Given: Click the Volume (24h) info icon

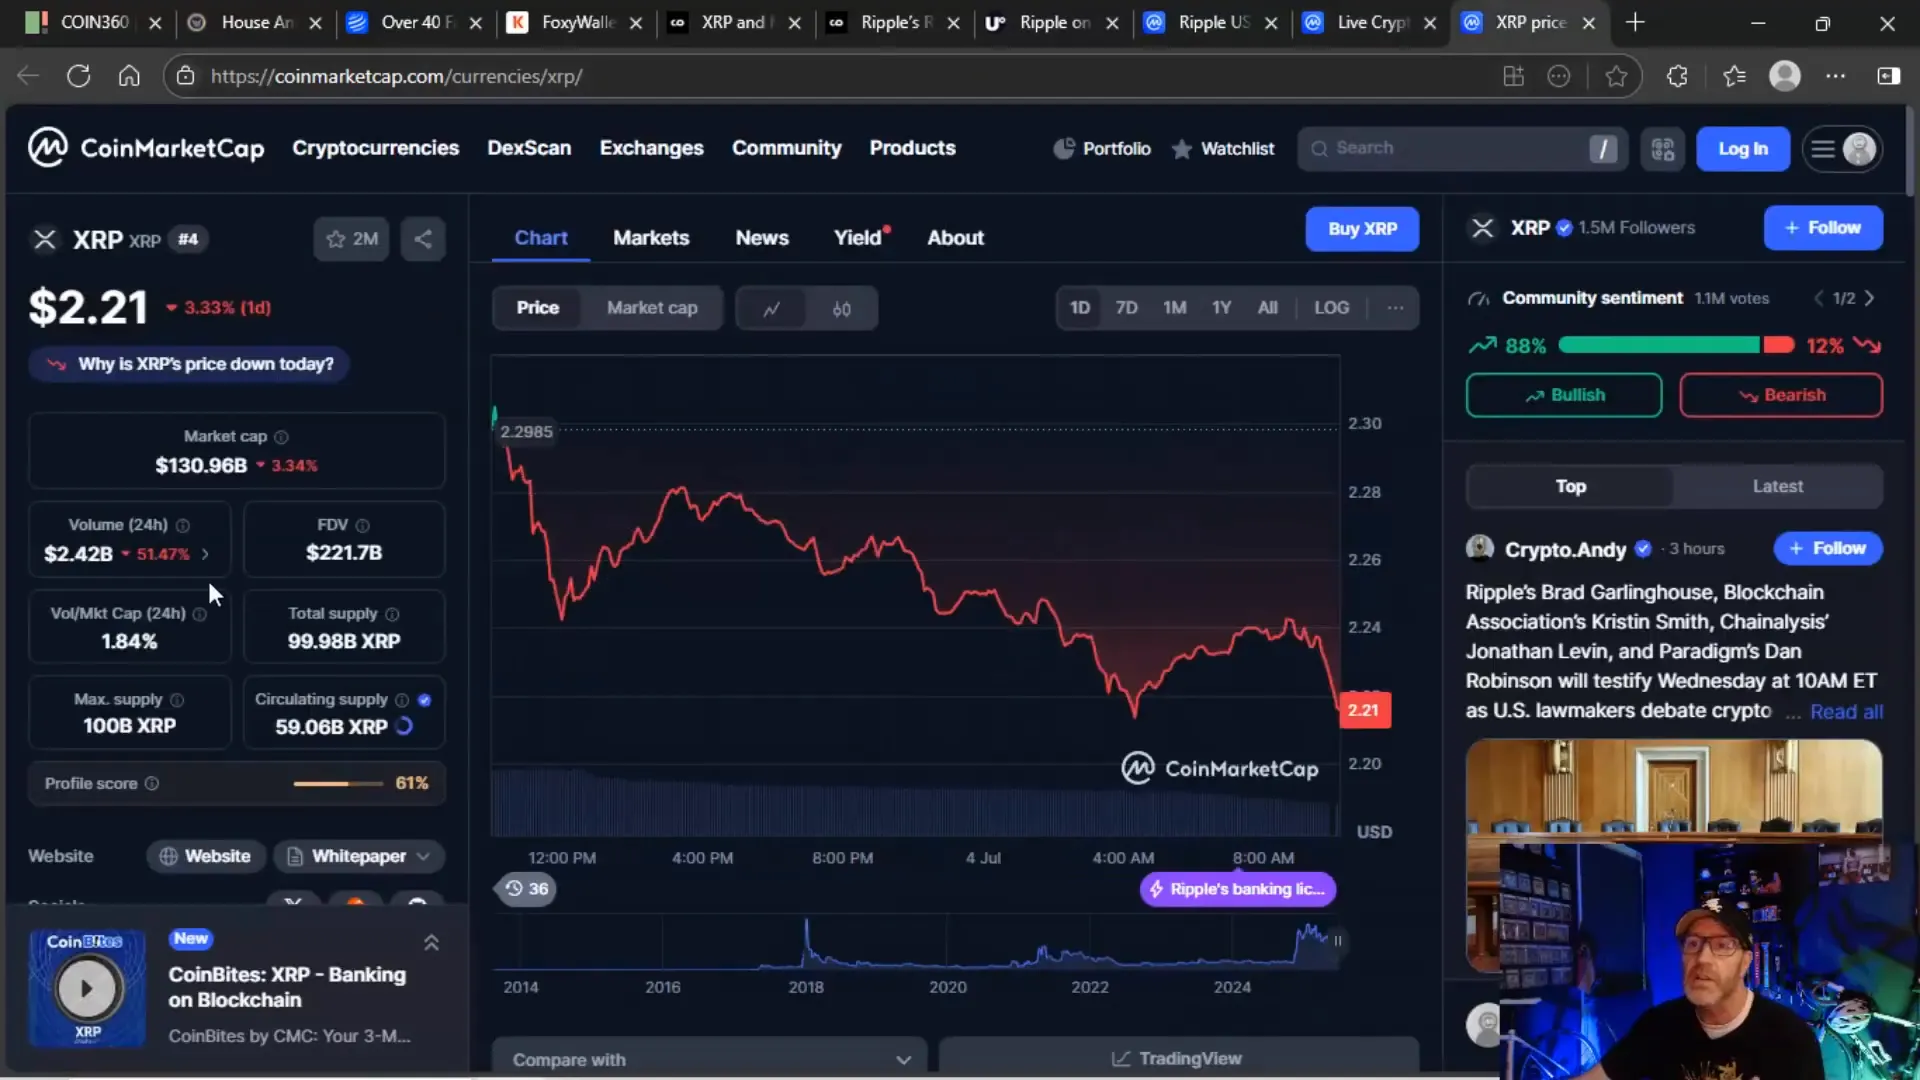Looking at the screenshot, I should (183, 525).
